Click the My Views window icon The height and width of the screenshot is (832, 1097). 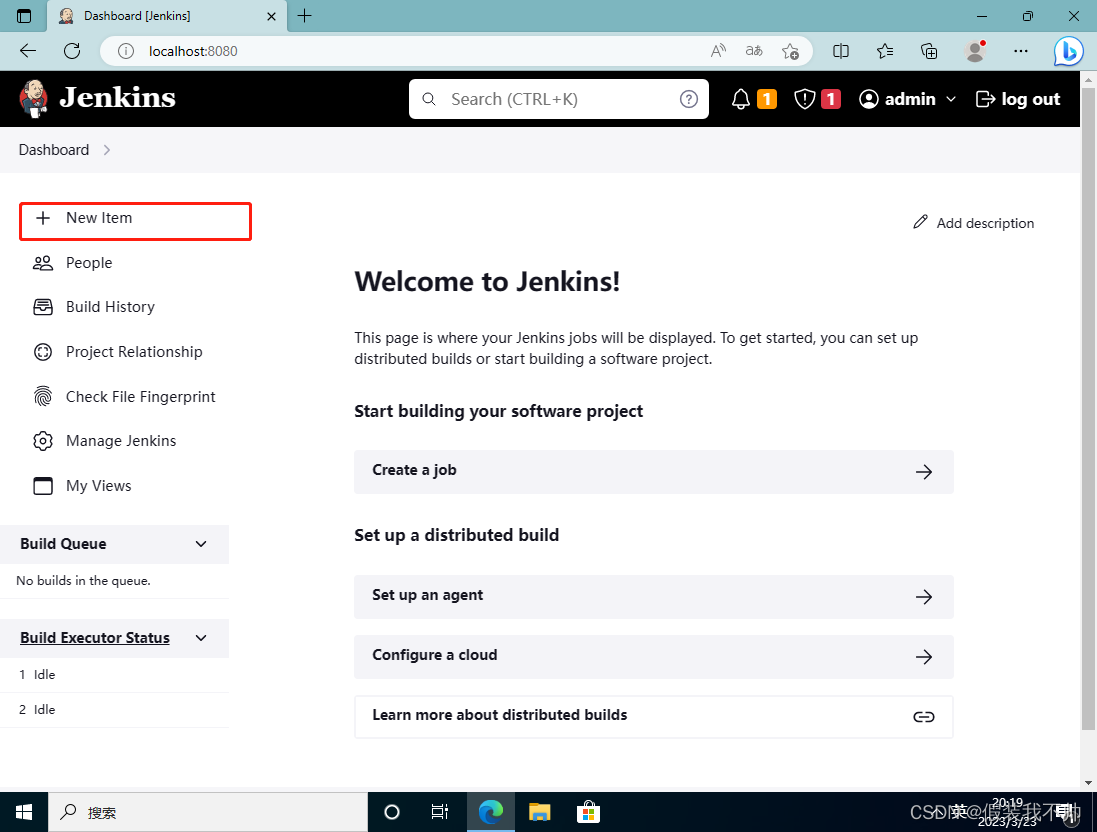click(43, 486)
